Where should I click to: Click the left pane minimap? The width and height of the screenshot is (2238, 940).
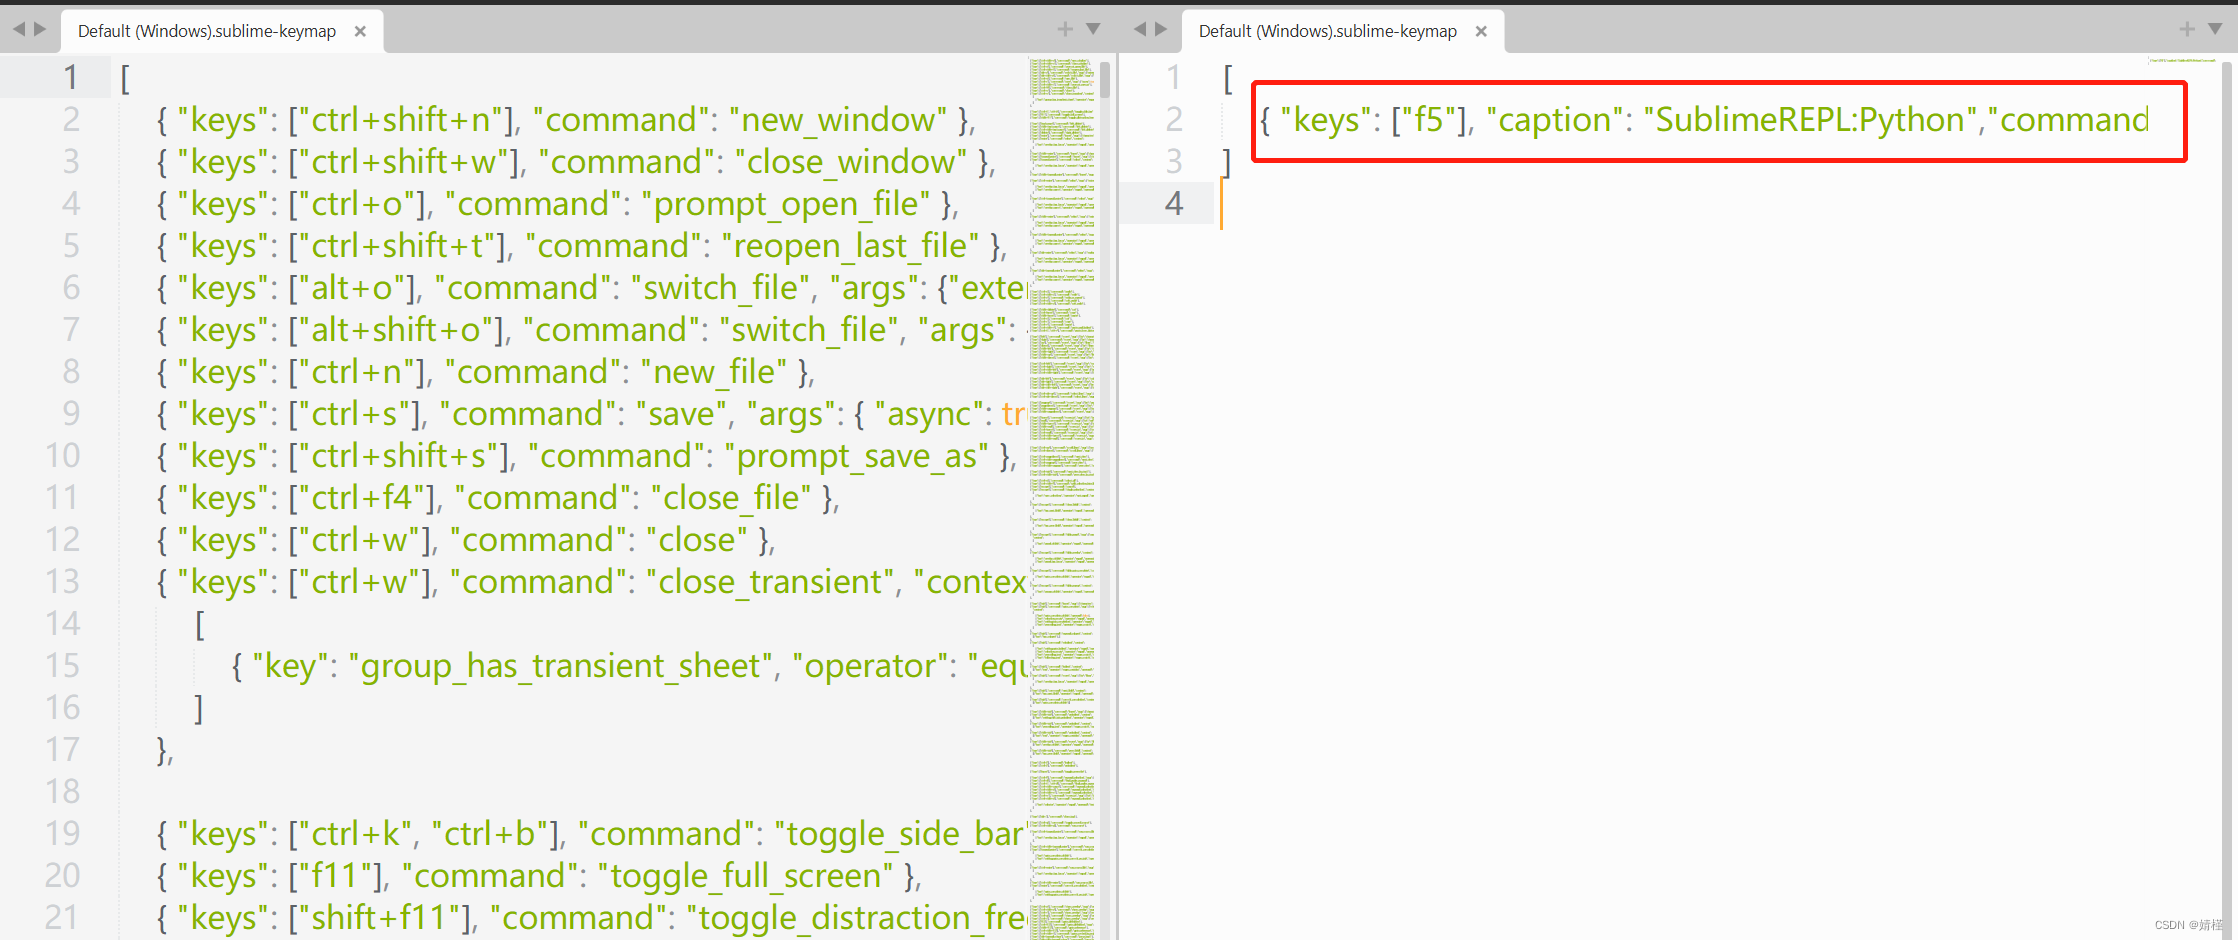point(1062,498)
